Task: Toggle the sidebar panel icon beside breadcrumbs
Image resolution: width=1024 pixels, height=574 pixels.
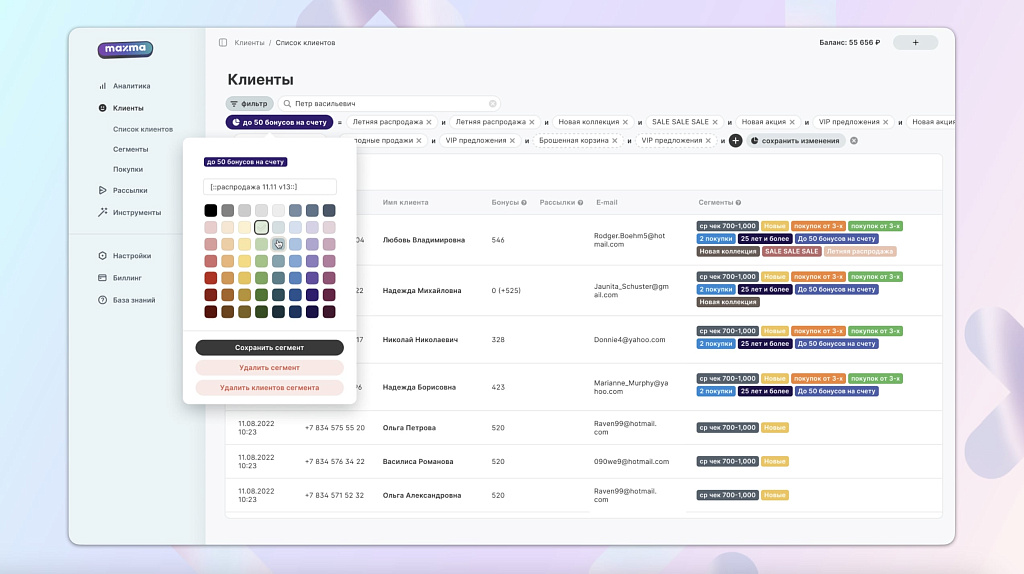Action: click(x=223, y=43)
